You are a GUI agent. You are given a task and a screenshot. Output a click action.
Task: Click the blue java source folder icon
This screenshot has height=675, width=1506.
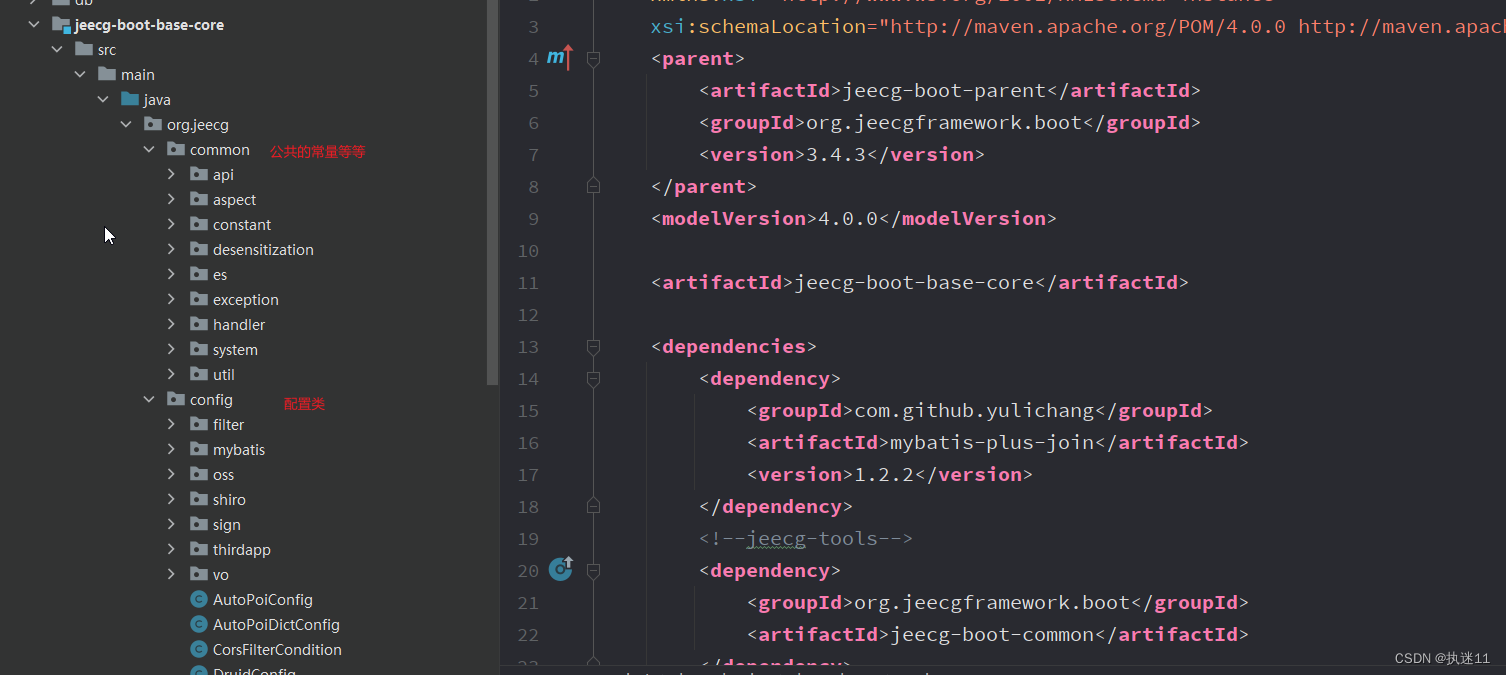point(130,99)
